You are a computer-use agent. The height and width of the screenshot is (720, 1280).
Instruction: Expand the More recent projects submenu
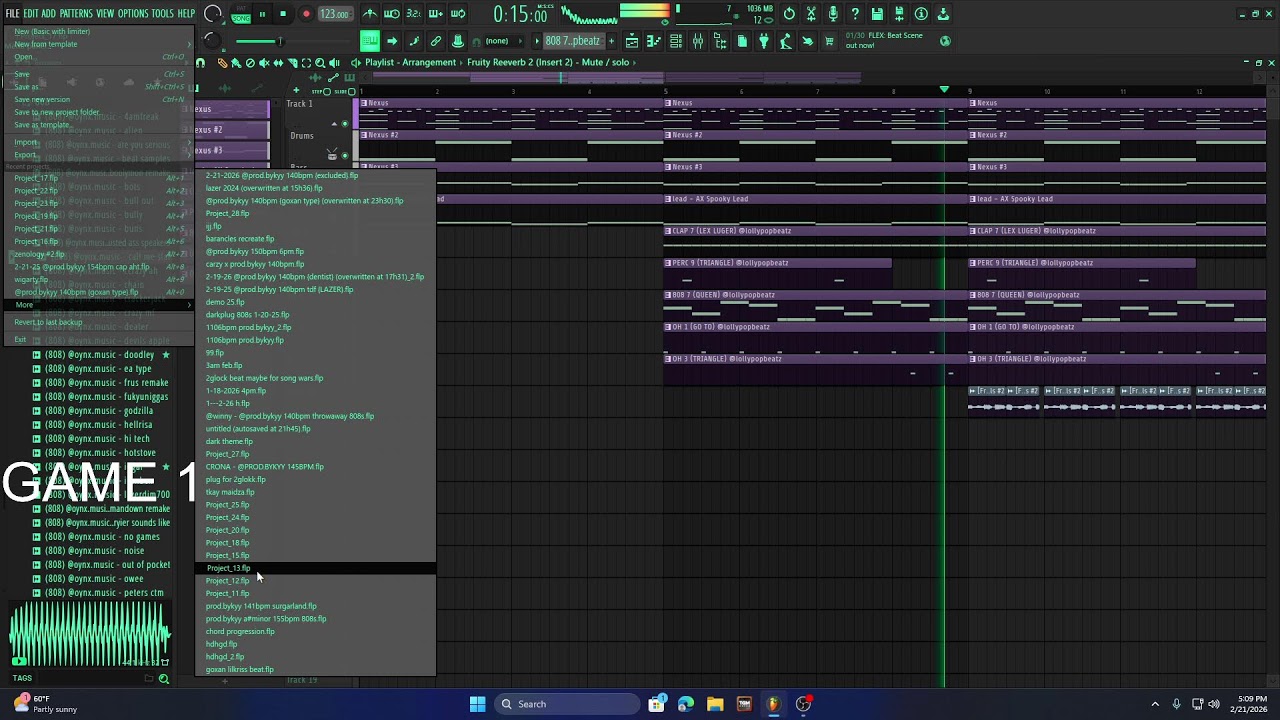(x=100, y=305)
